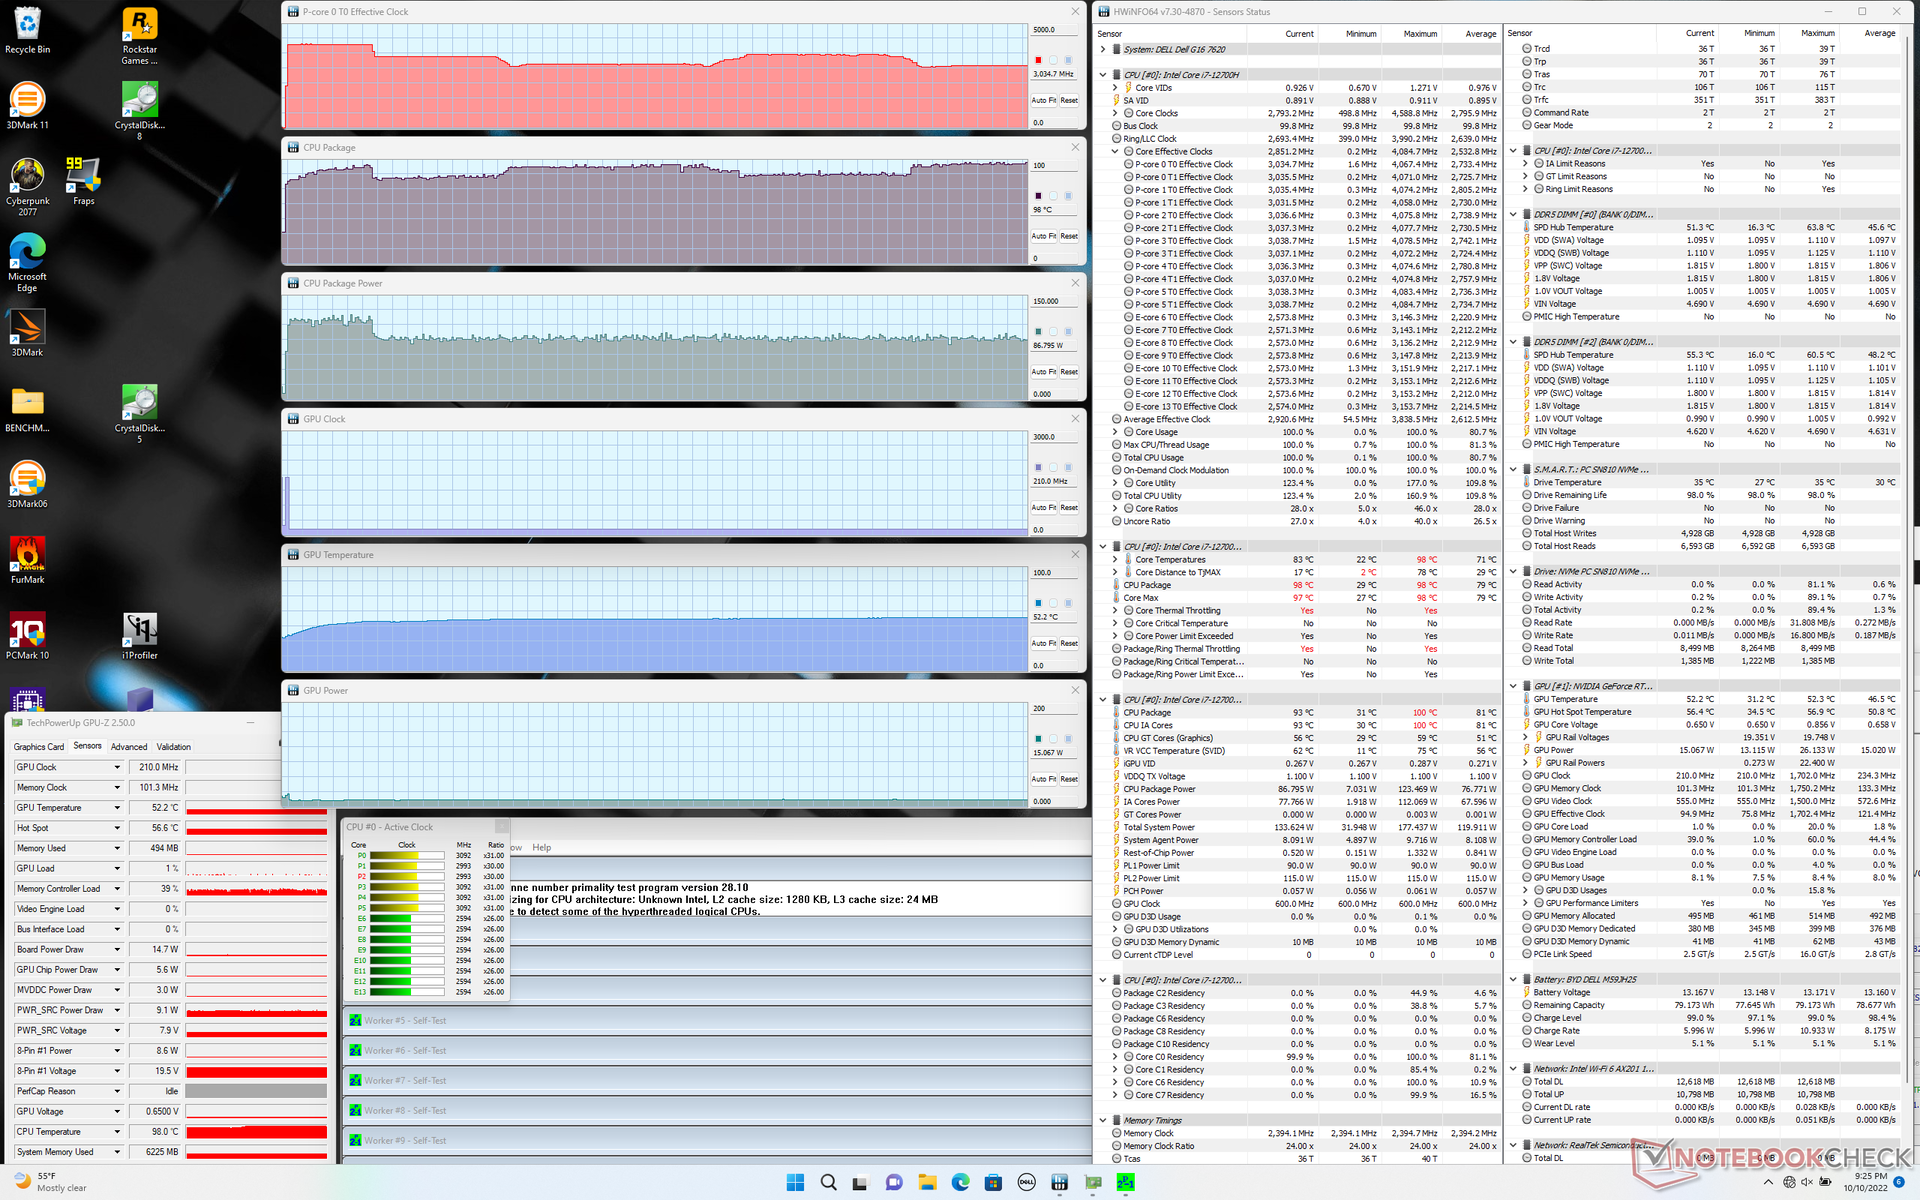Open the Fraps desktop icon
Image resolution: width=1920 pixels, height=1200 pixels.
84,180
